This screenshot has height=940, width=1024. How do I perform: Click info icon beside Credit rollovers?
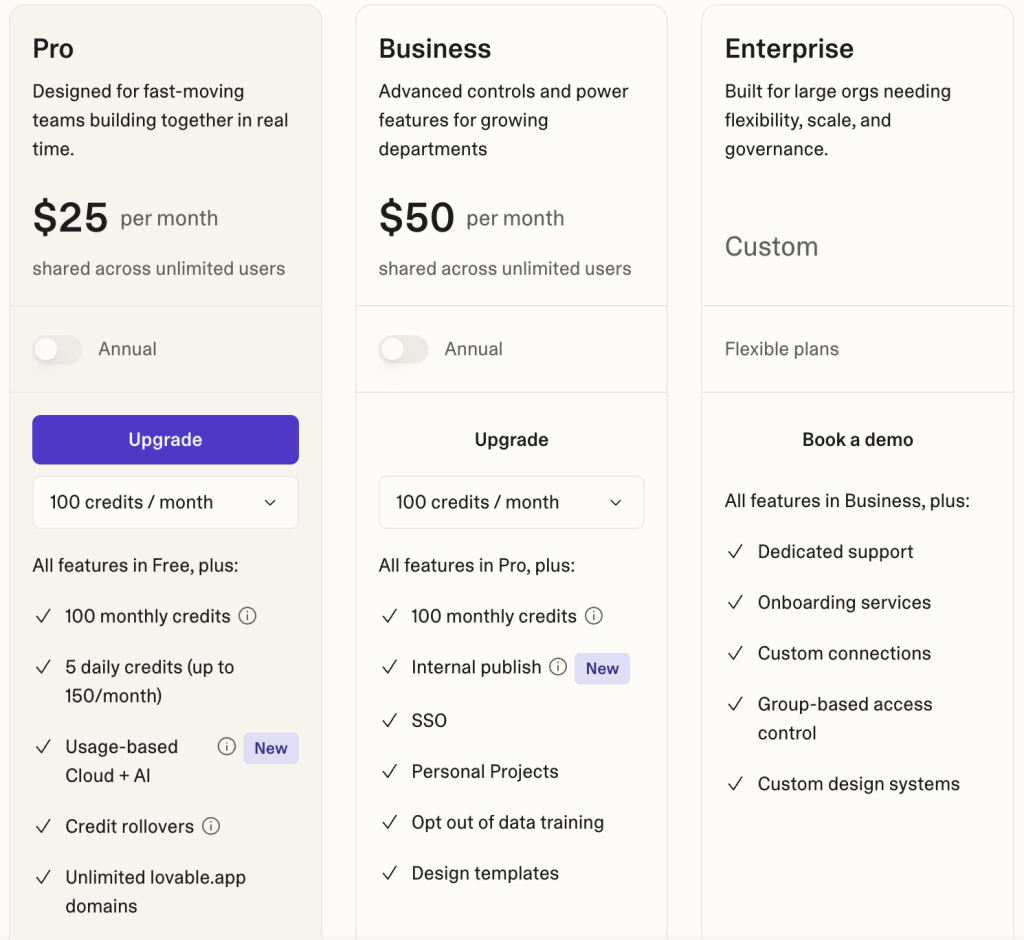[211, 826]
